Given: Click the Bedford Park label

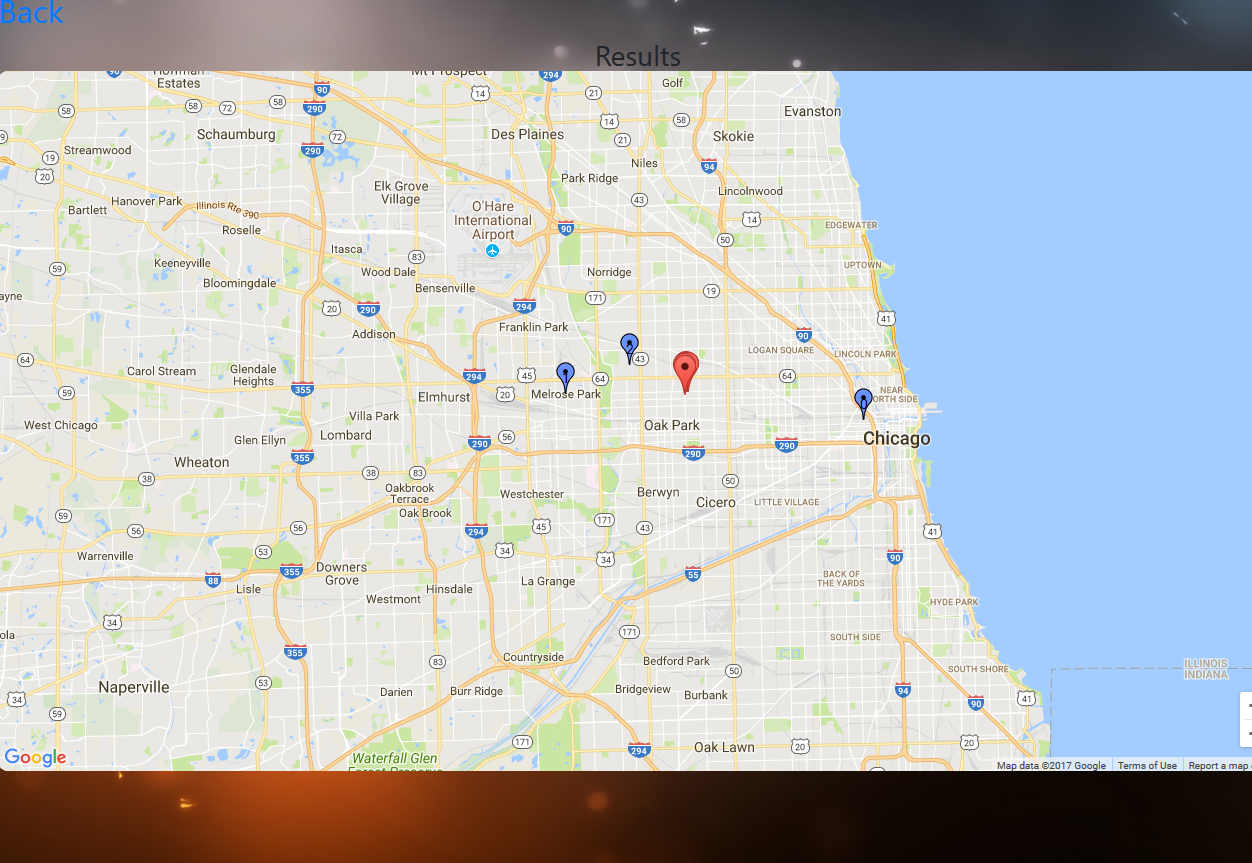Looking at the screenshot, I should click(x=677, y=661).
